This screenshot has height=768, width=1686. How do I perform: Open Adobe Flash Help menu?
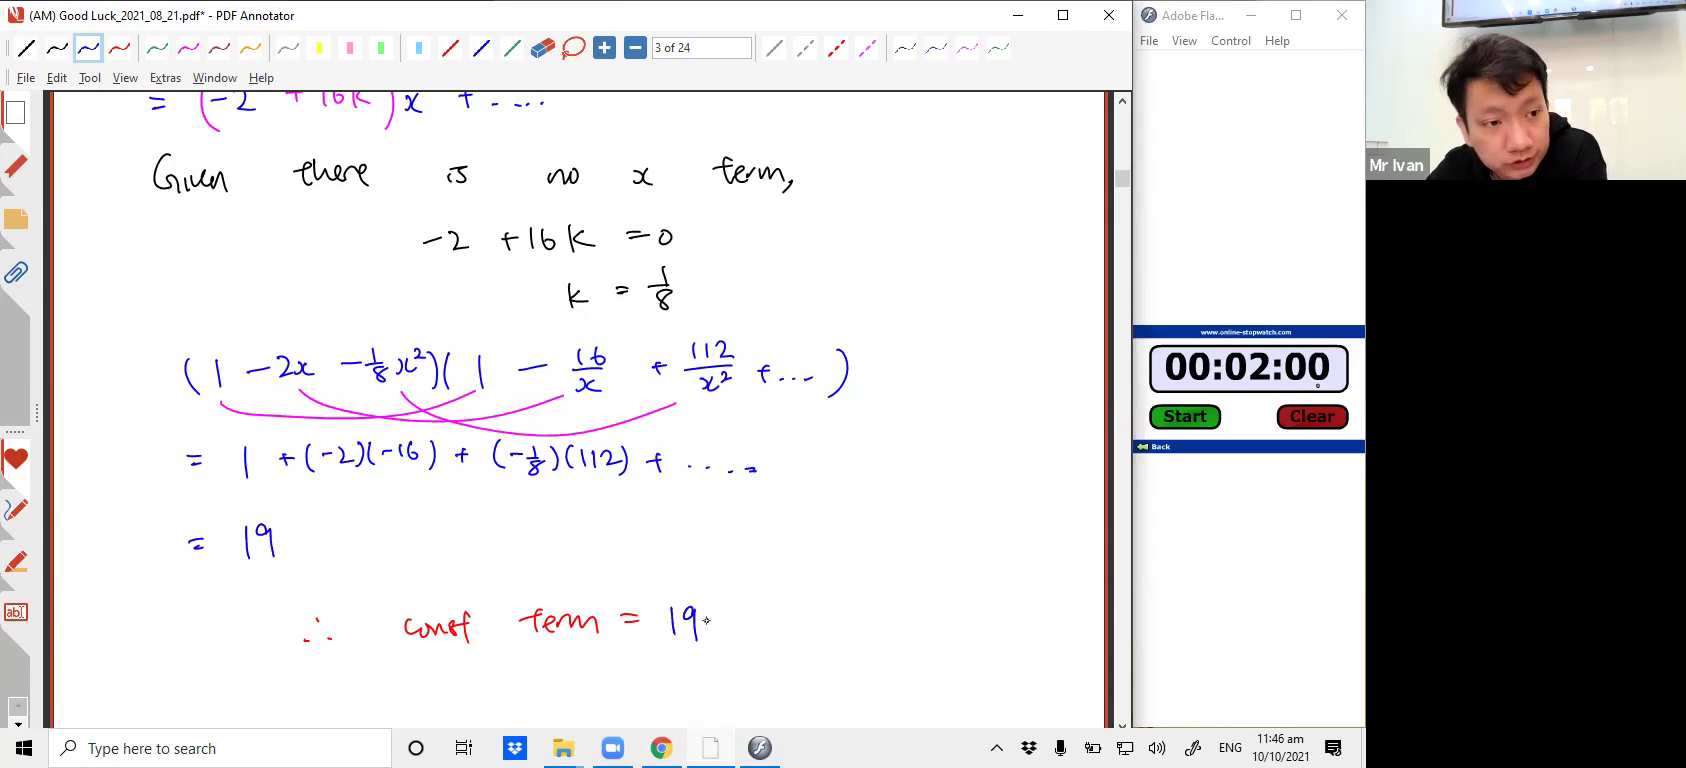1277,41
